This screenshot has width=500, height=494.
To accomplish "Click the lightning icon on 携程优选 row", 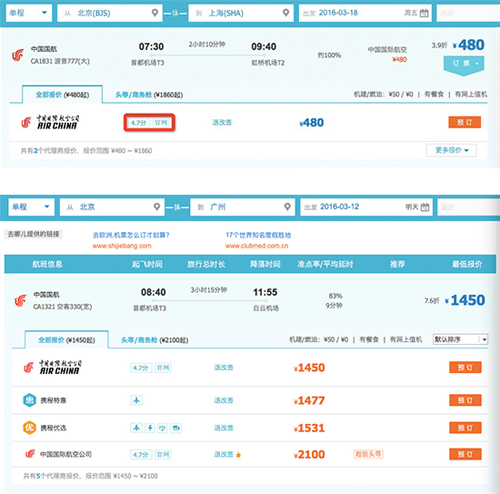I will pyautogui.click(x=150, y=428).
